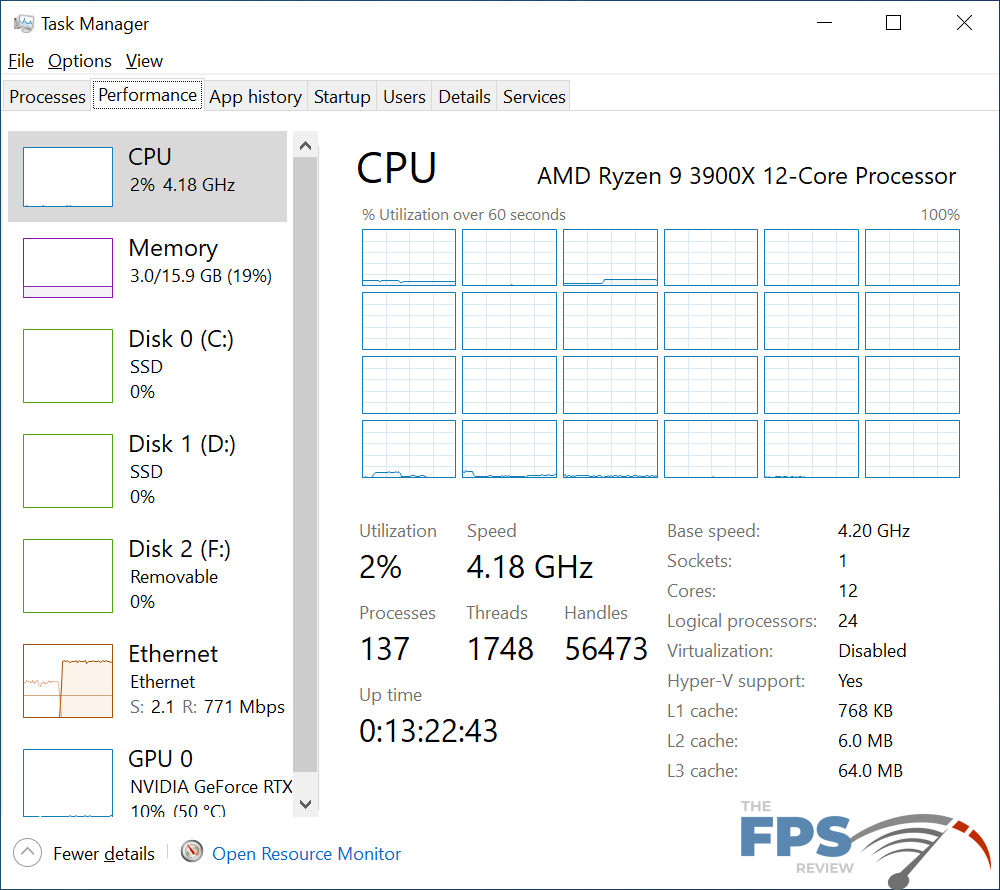
Task: Open the Details tab
Action: click(464, 96)
